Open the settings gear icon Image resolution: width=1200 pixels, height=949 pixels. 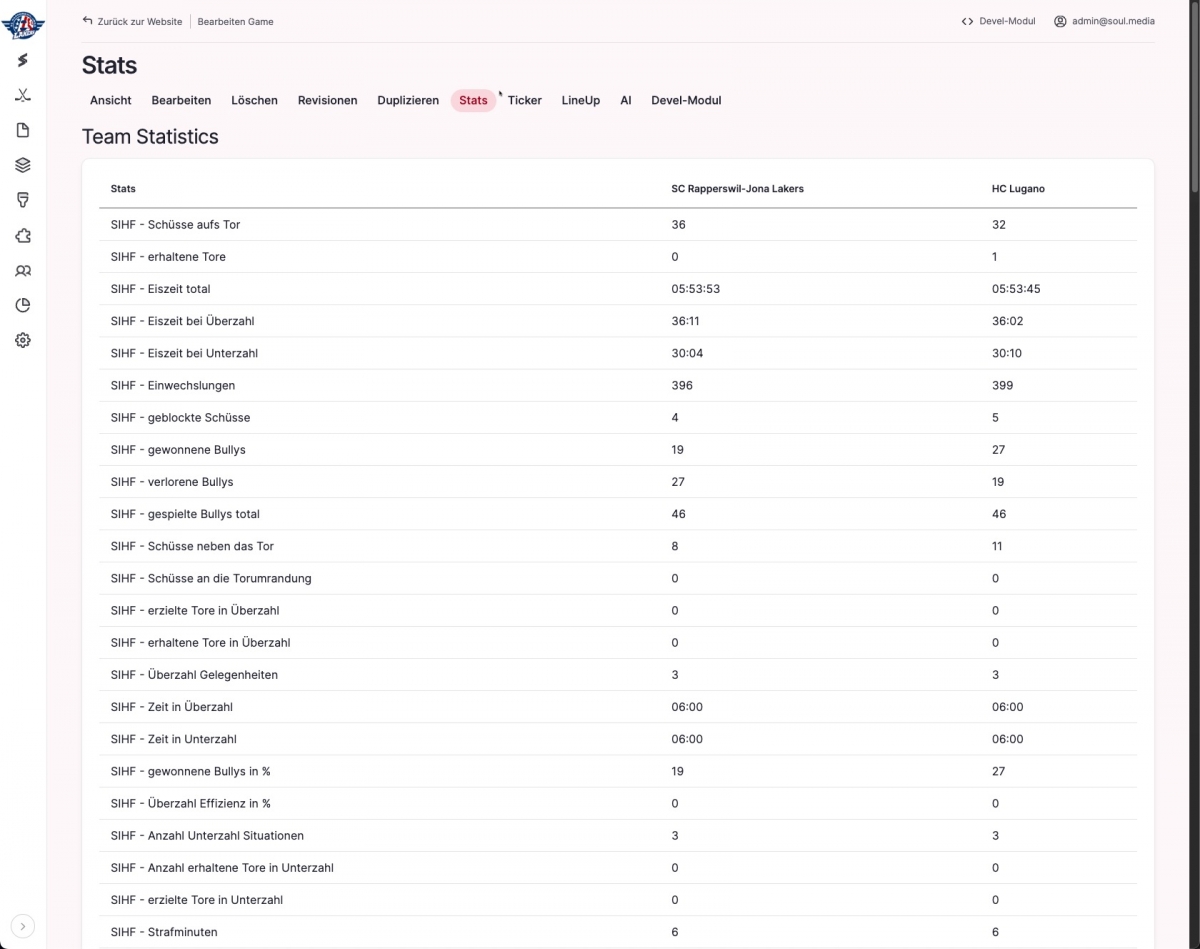(x=23, y=340)
